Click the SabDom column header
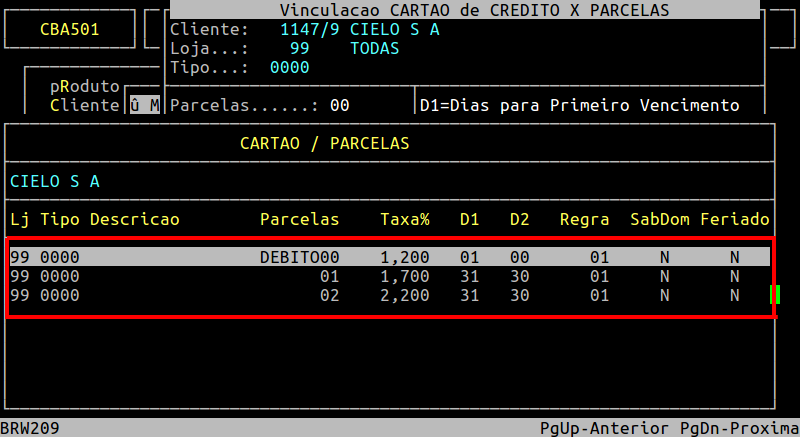Screen dimensions: 800x437 click(x=659, y=219)
